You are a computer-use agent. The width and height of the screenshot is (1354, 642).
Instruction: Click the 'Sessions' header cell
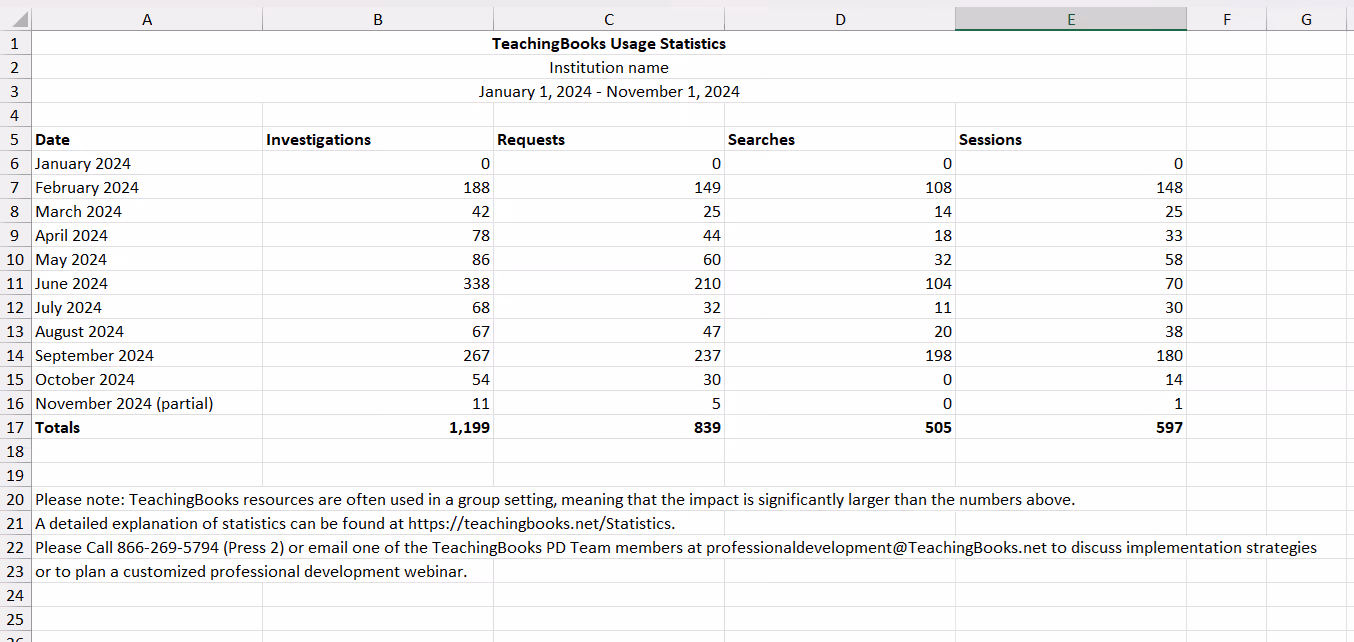point(1071,140)
